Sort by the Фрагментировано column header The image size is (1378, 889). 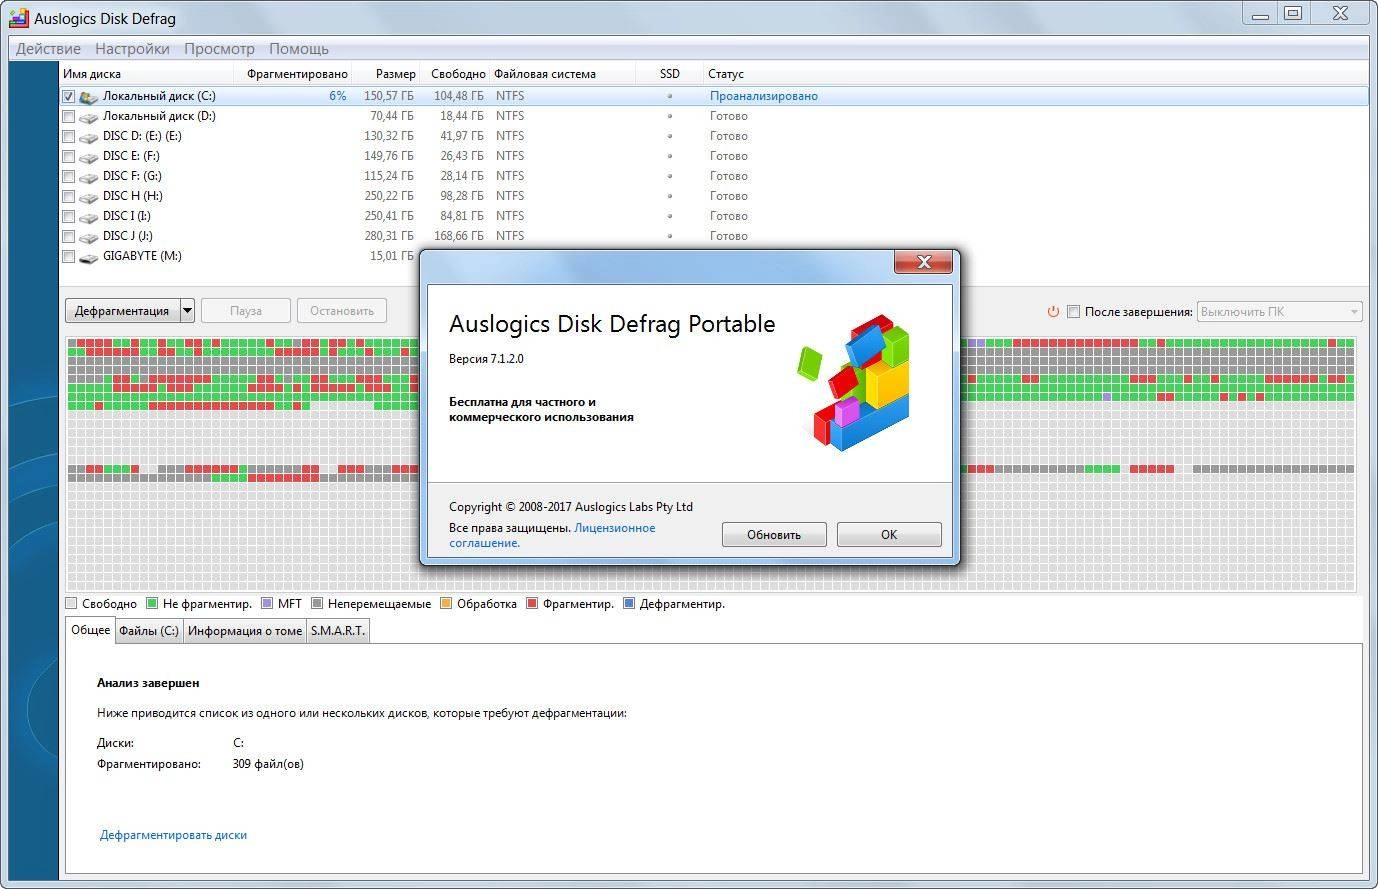(x=295, y=74)
